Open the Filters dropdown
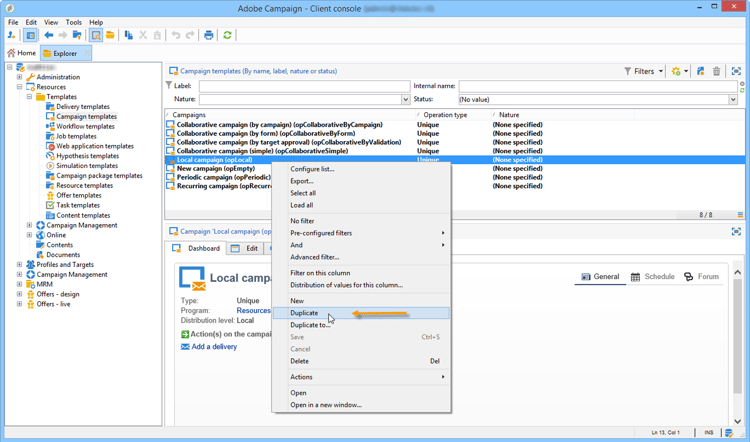This screenshot has width=750, height=442. [643, 71]
